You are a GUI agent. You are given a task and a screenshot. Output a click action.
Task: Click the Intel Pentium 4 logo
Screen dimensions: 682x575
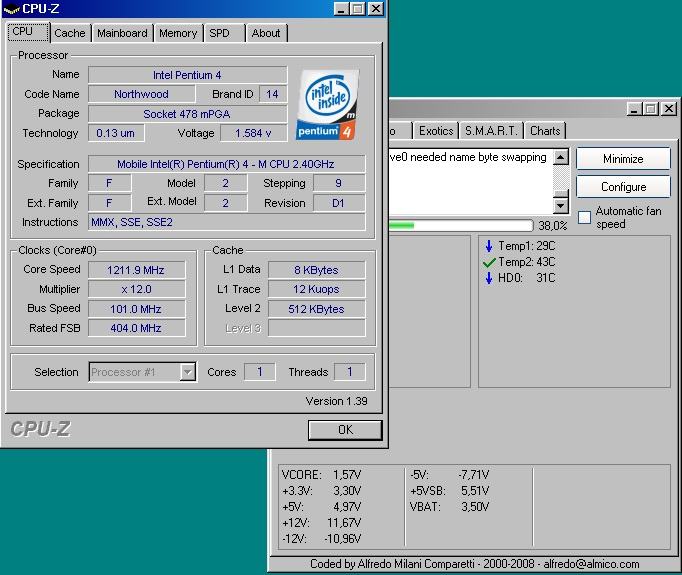click(x=328, y=105)
